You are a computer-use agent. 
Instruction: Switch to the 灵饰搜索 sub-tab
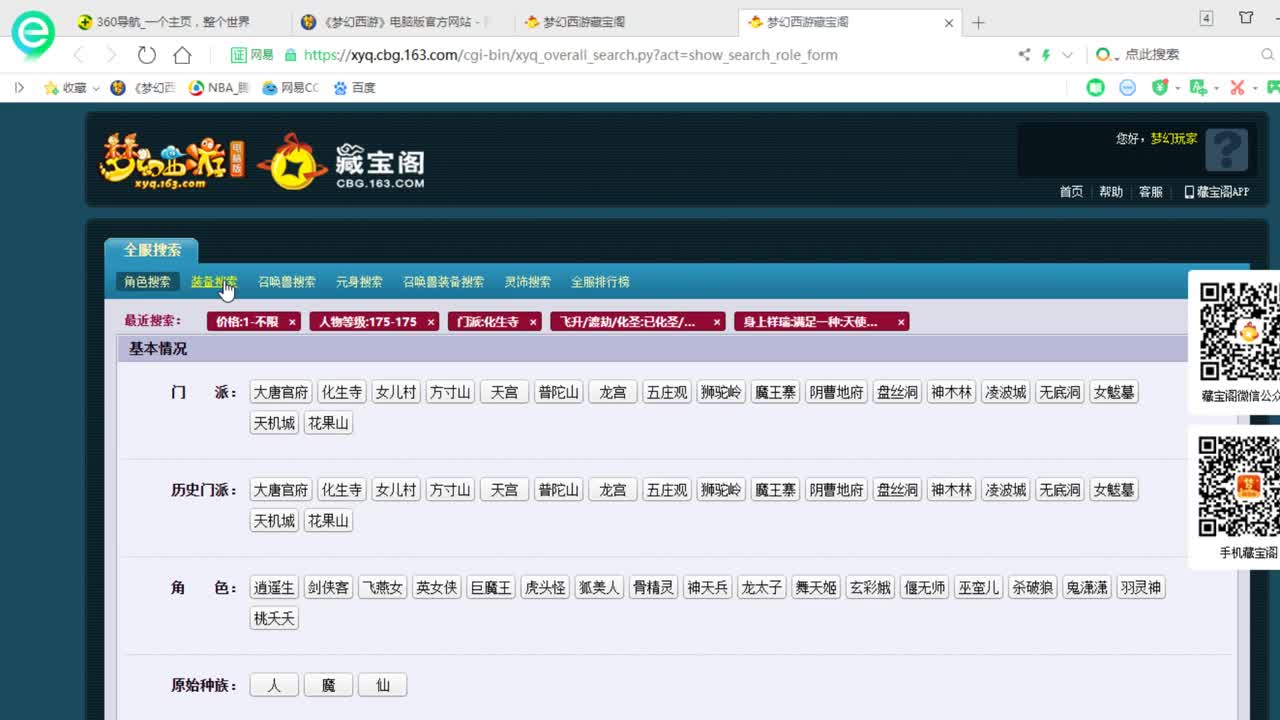coord(527,282)
